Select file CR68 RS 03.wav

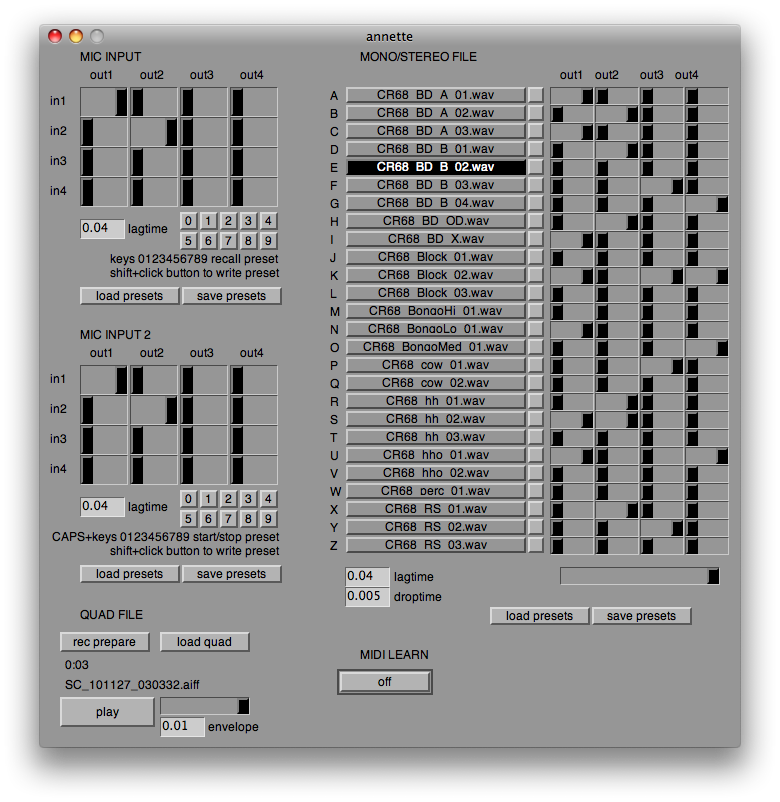coord(436,545)
